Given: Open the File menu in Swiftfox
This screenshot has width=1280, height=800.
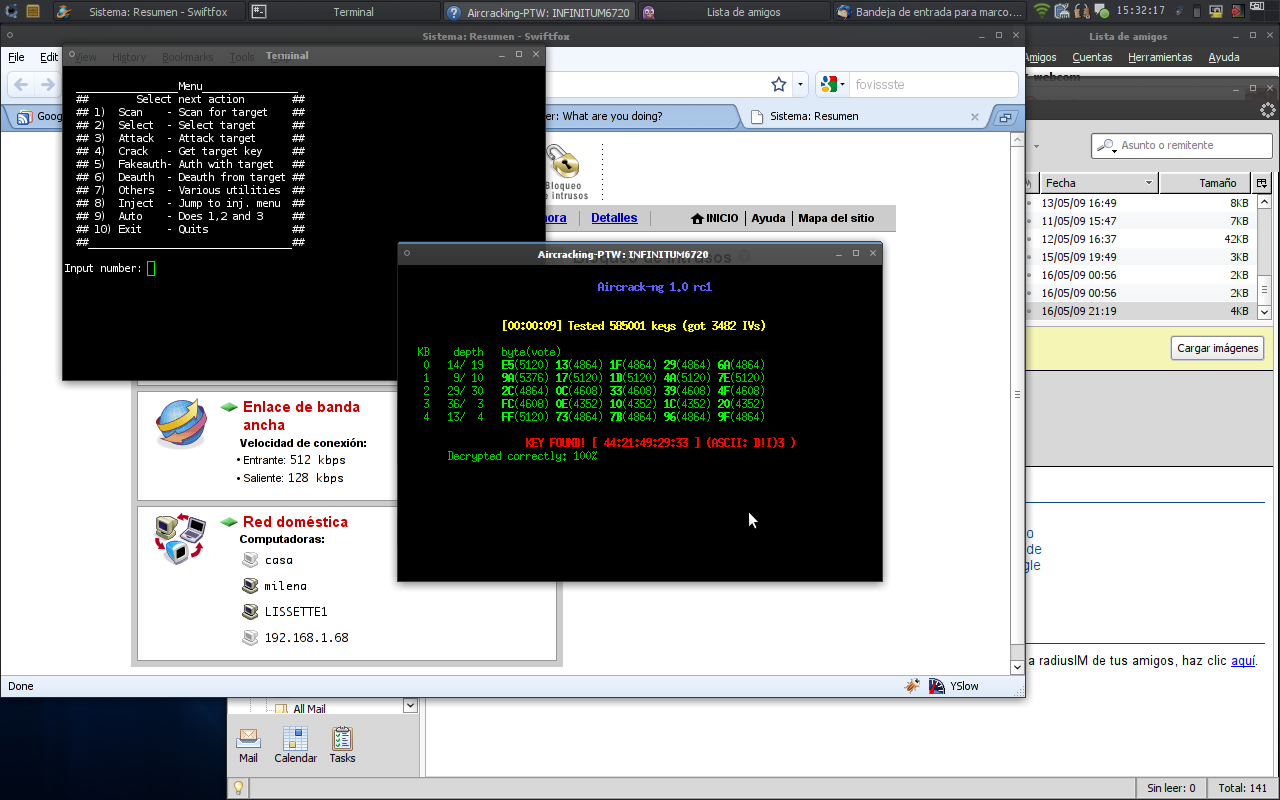Looking at the screenshot, I should (16, 57).
